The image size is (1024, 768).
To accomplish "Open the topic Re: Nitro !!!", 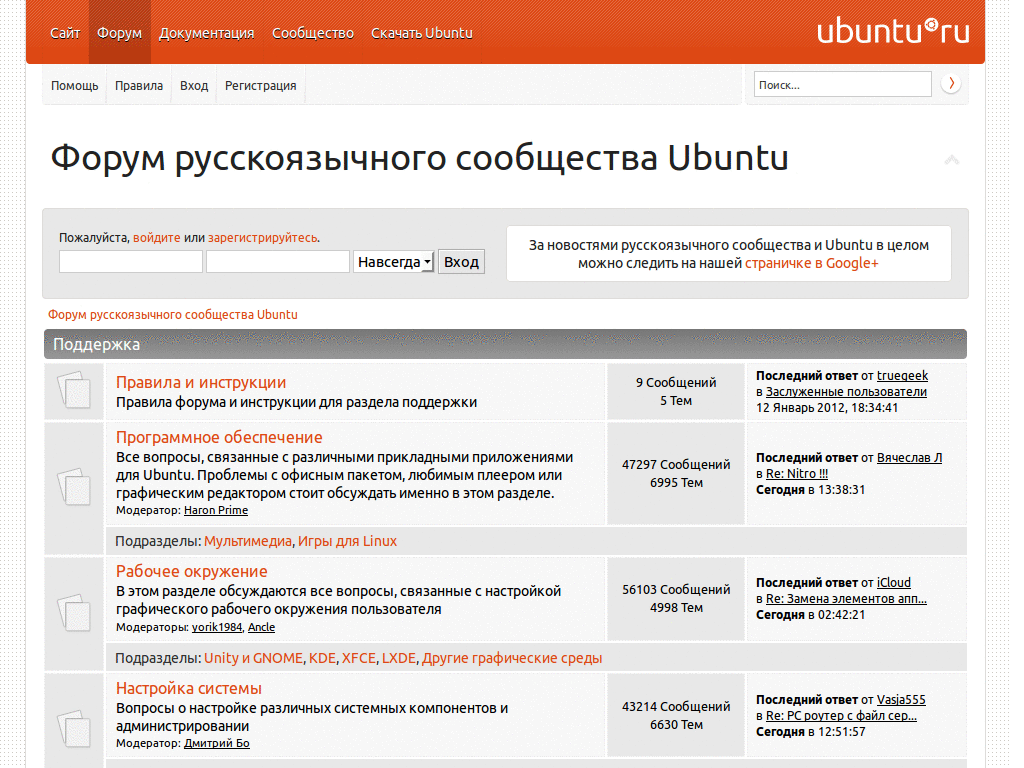I will coord(796,471).
